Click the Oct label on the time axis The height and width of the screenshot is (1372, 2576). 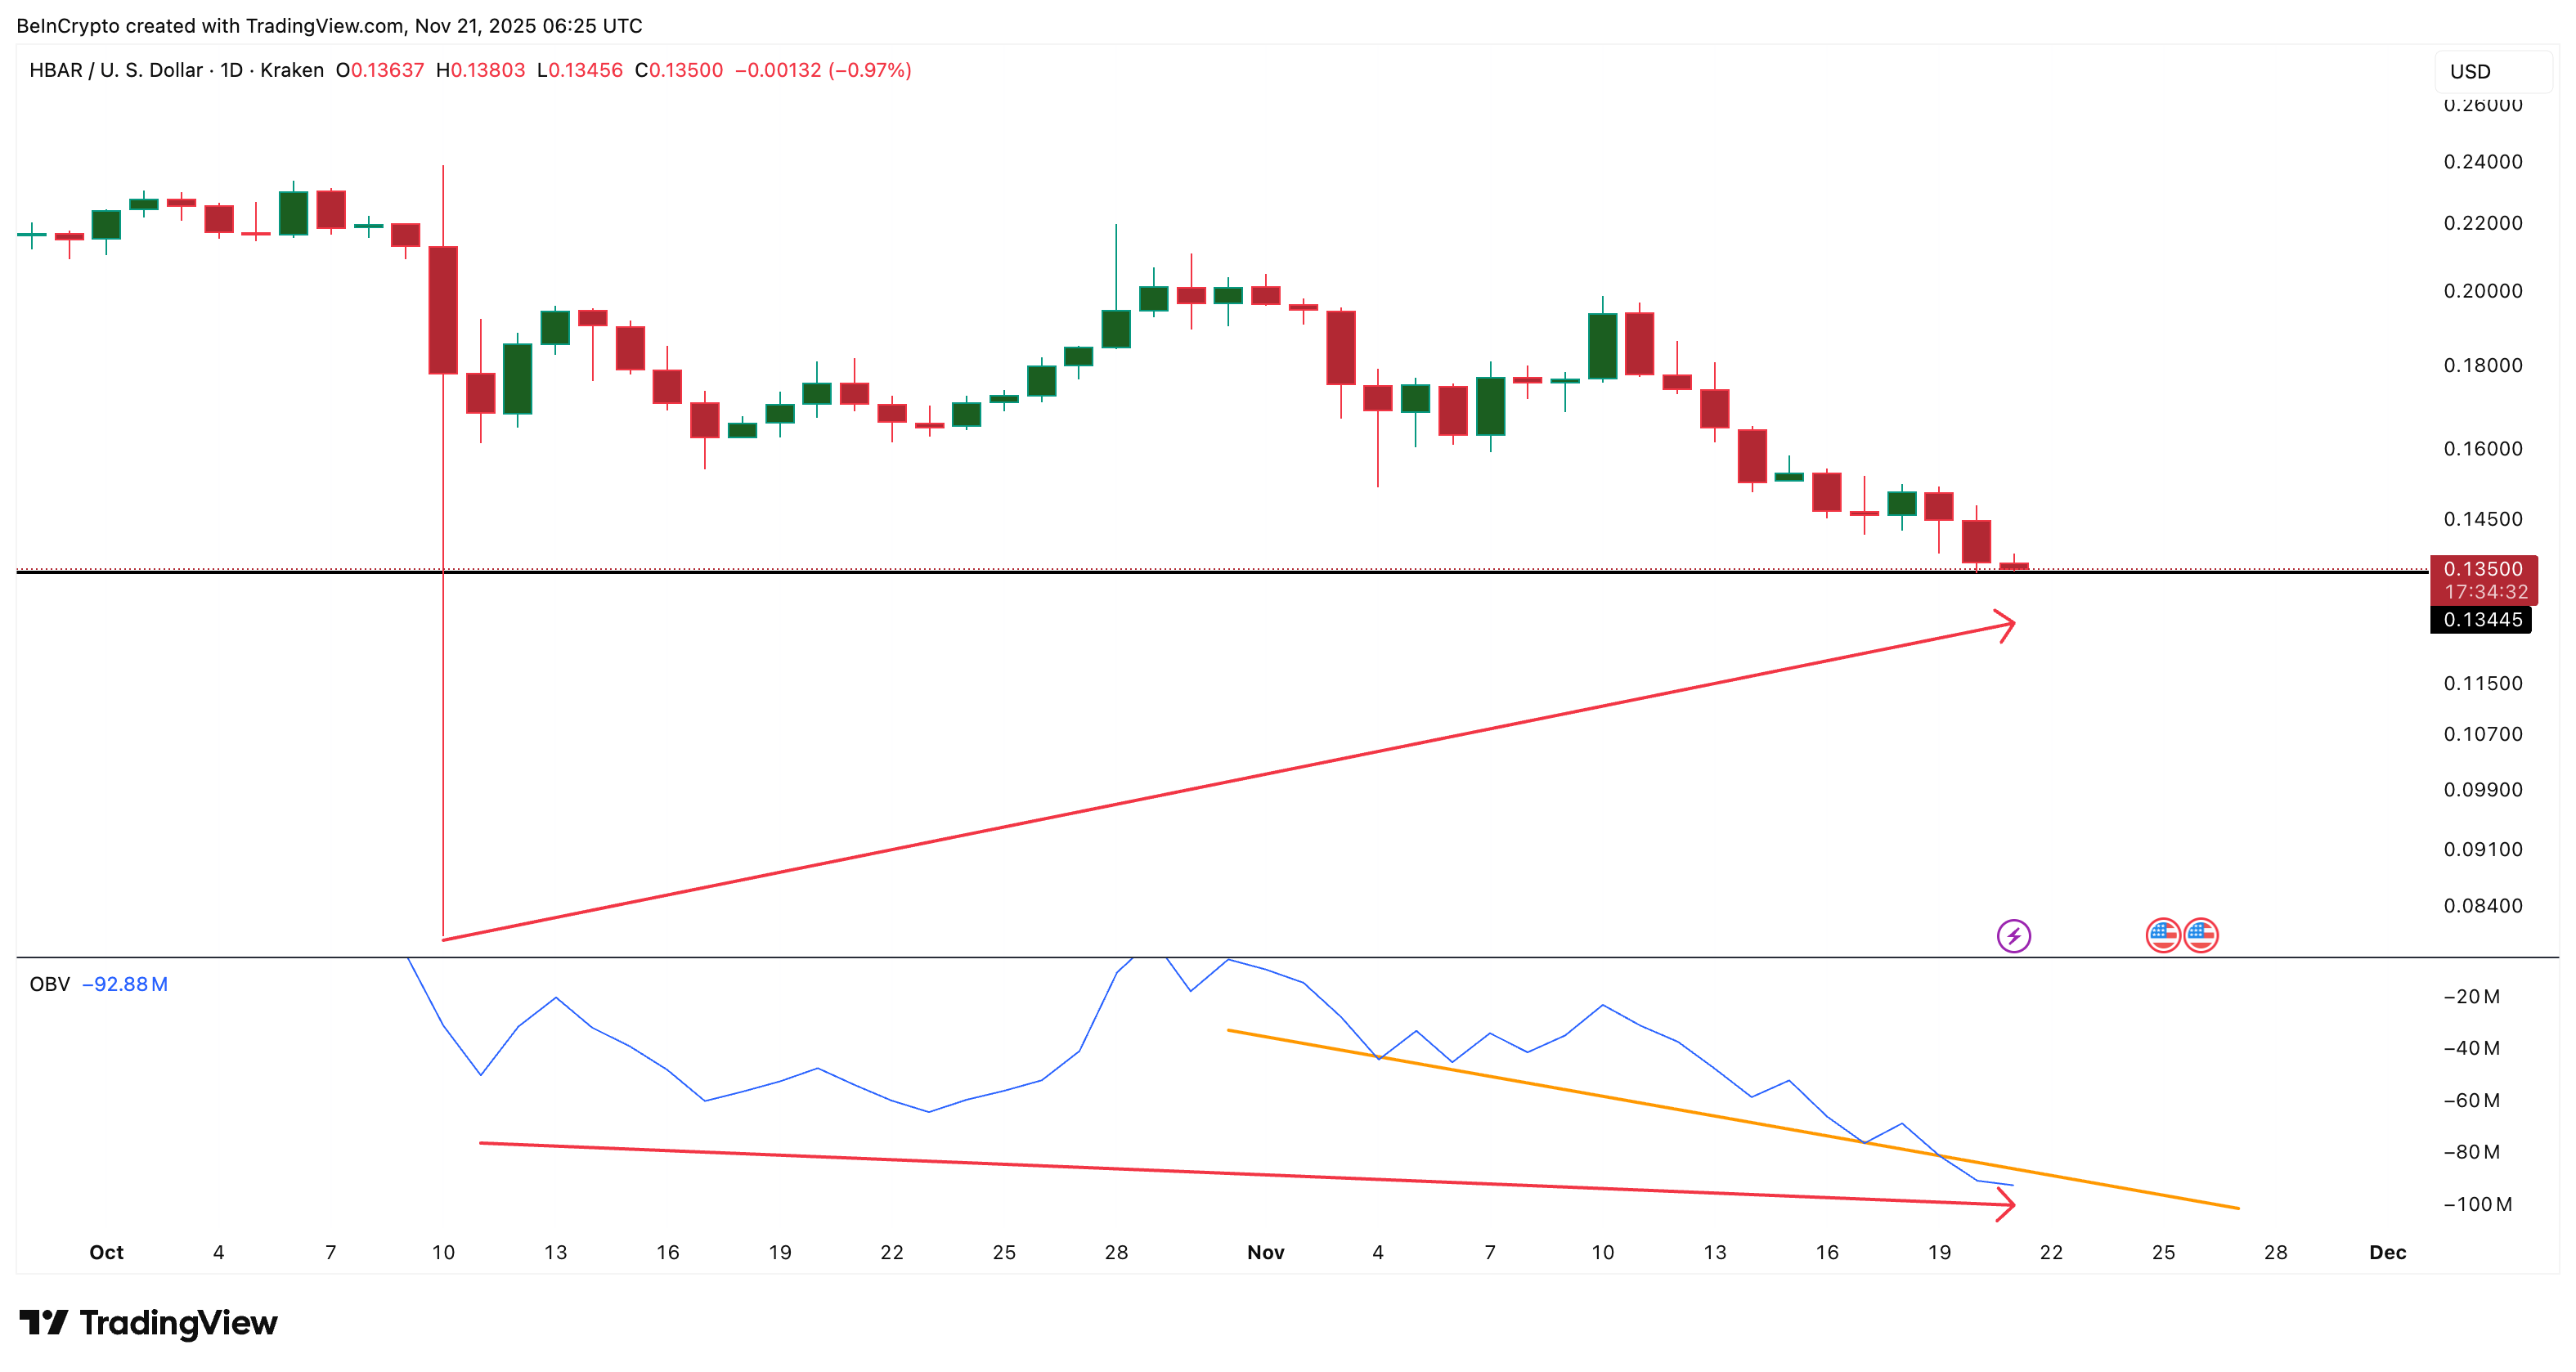pos(106,1252)
